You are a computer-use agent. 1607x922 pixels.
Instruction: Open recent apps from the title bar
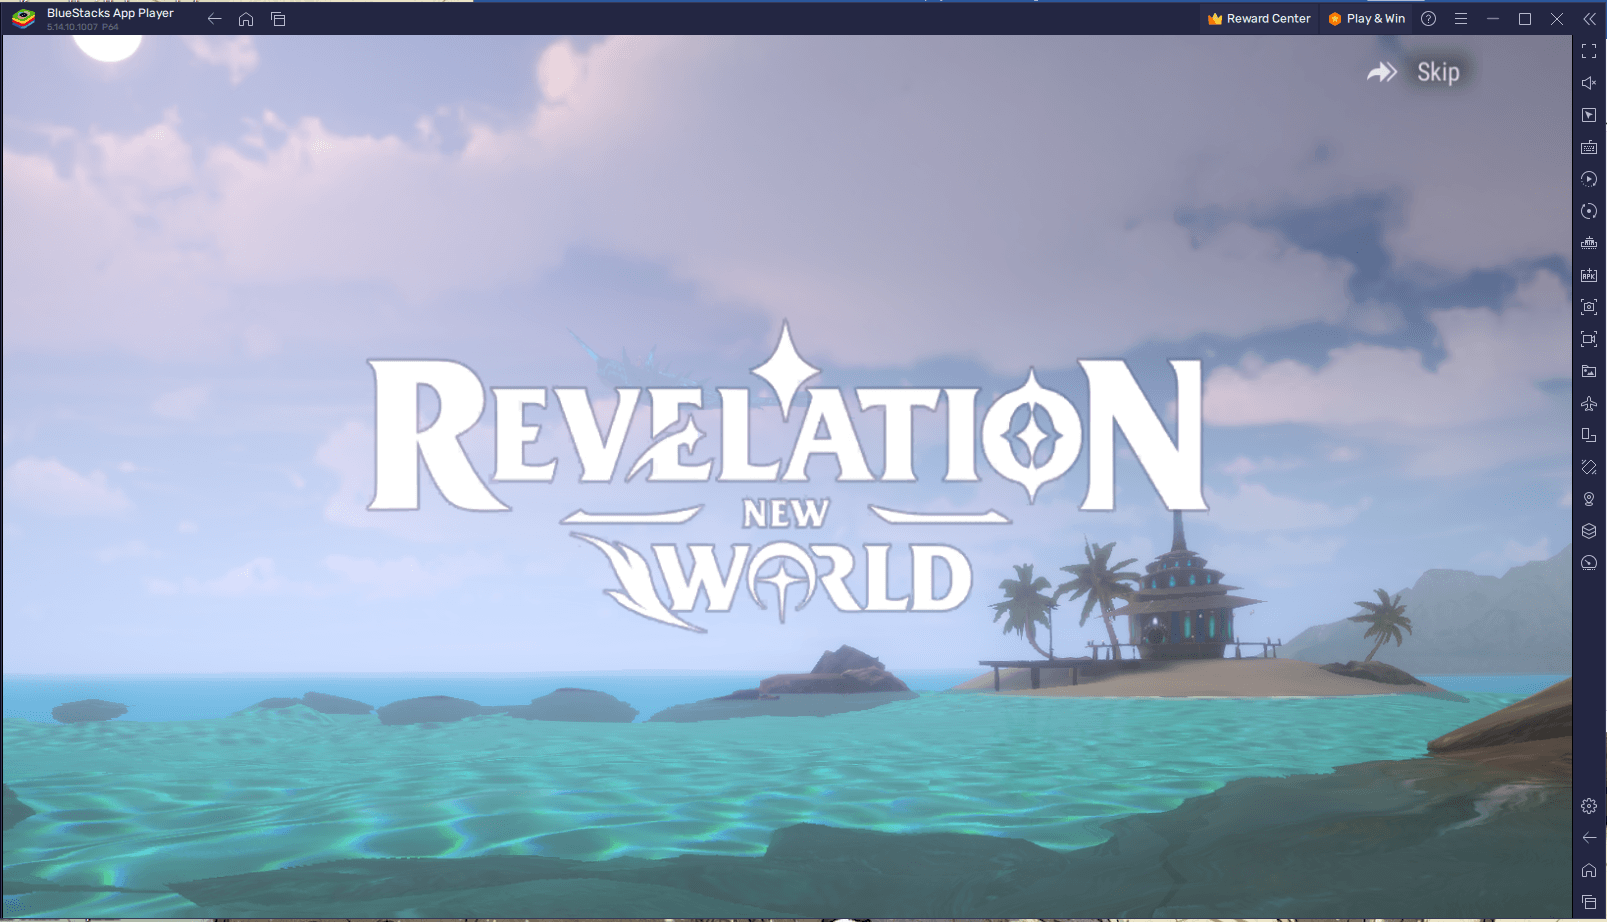(278, 19)
